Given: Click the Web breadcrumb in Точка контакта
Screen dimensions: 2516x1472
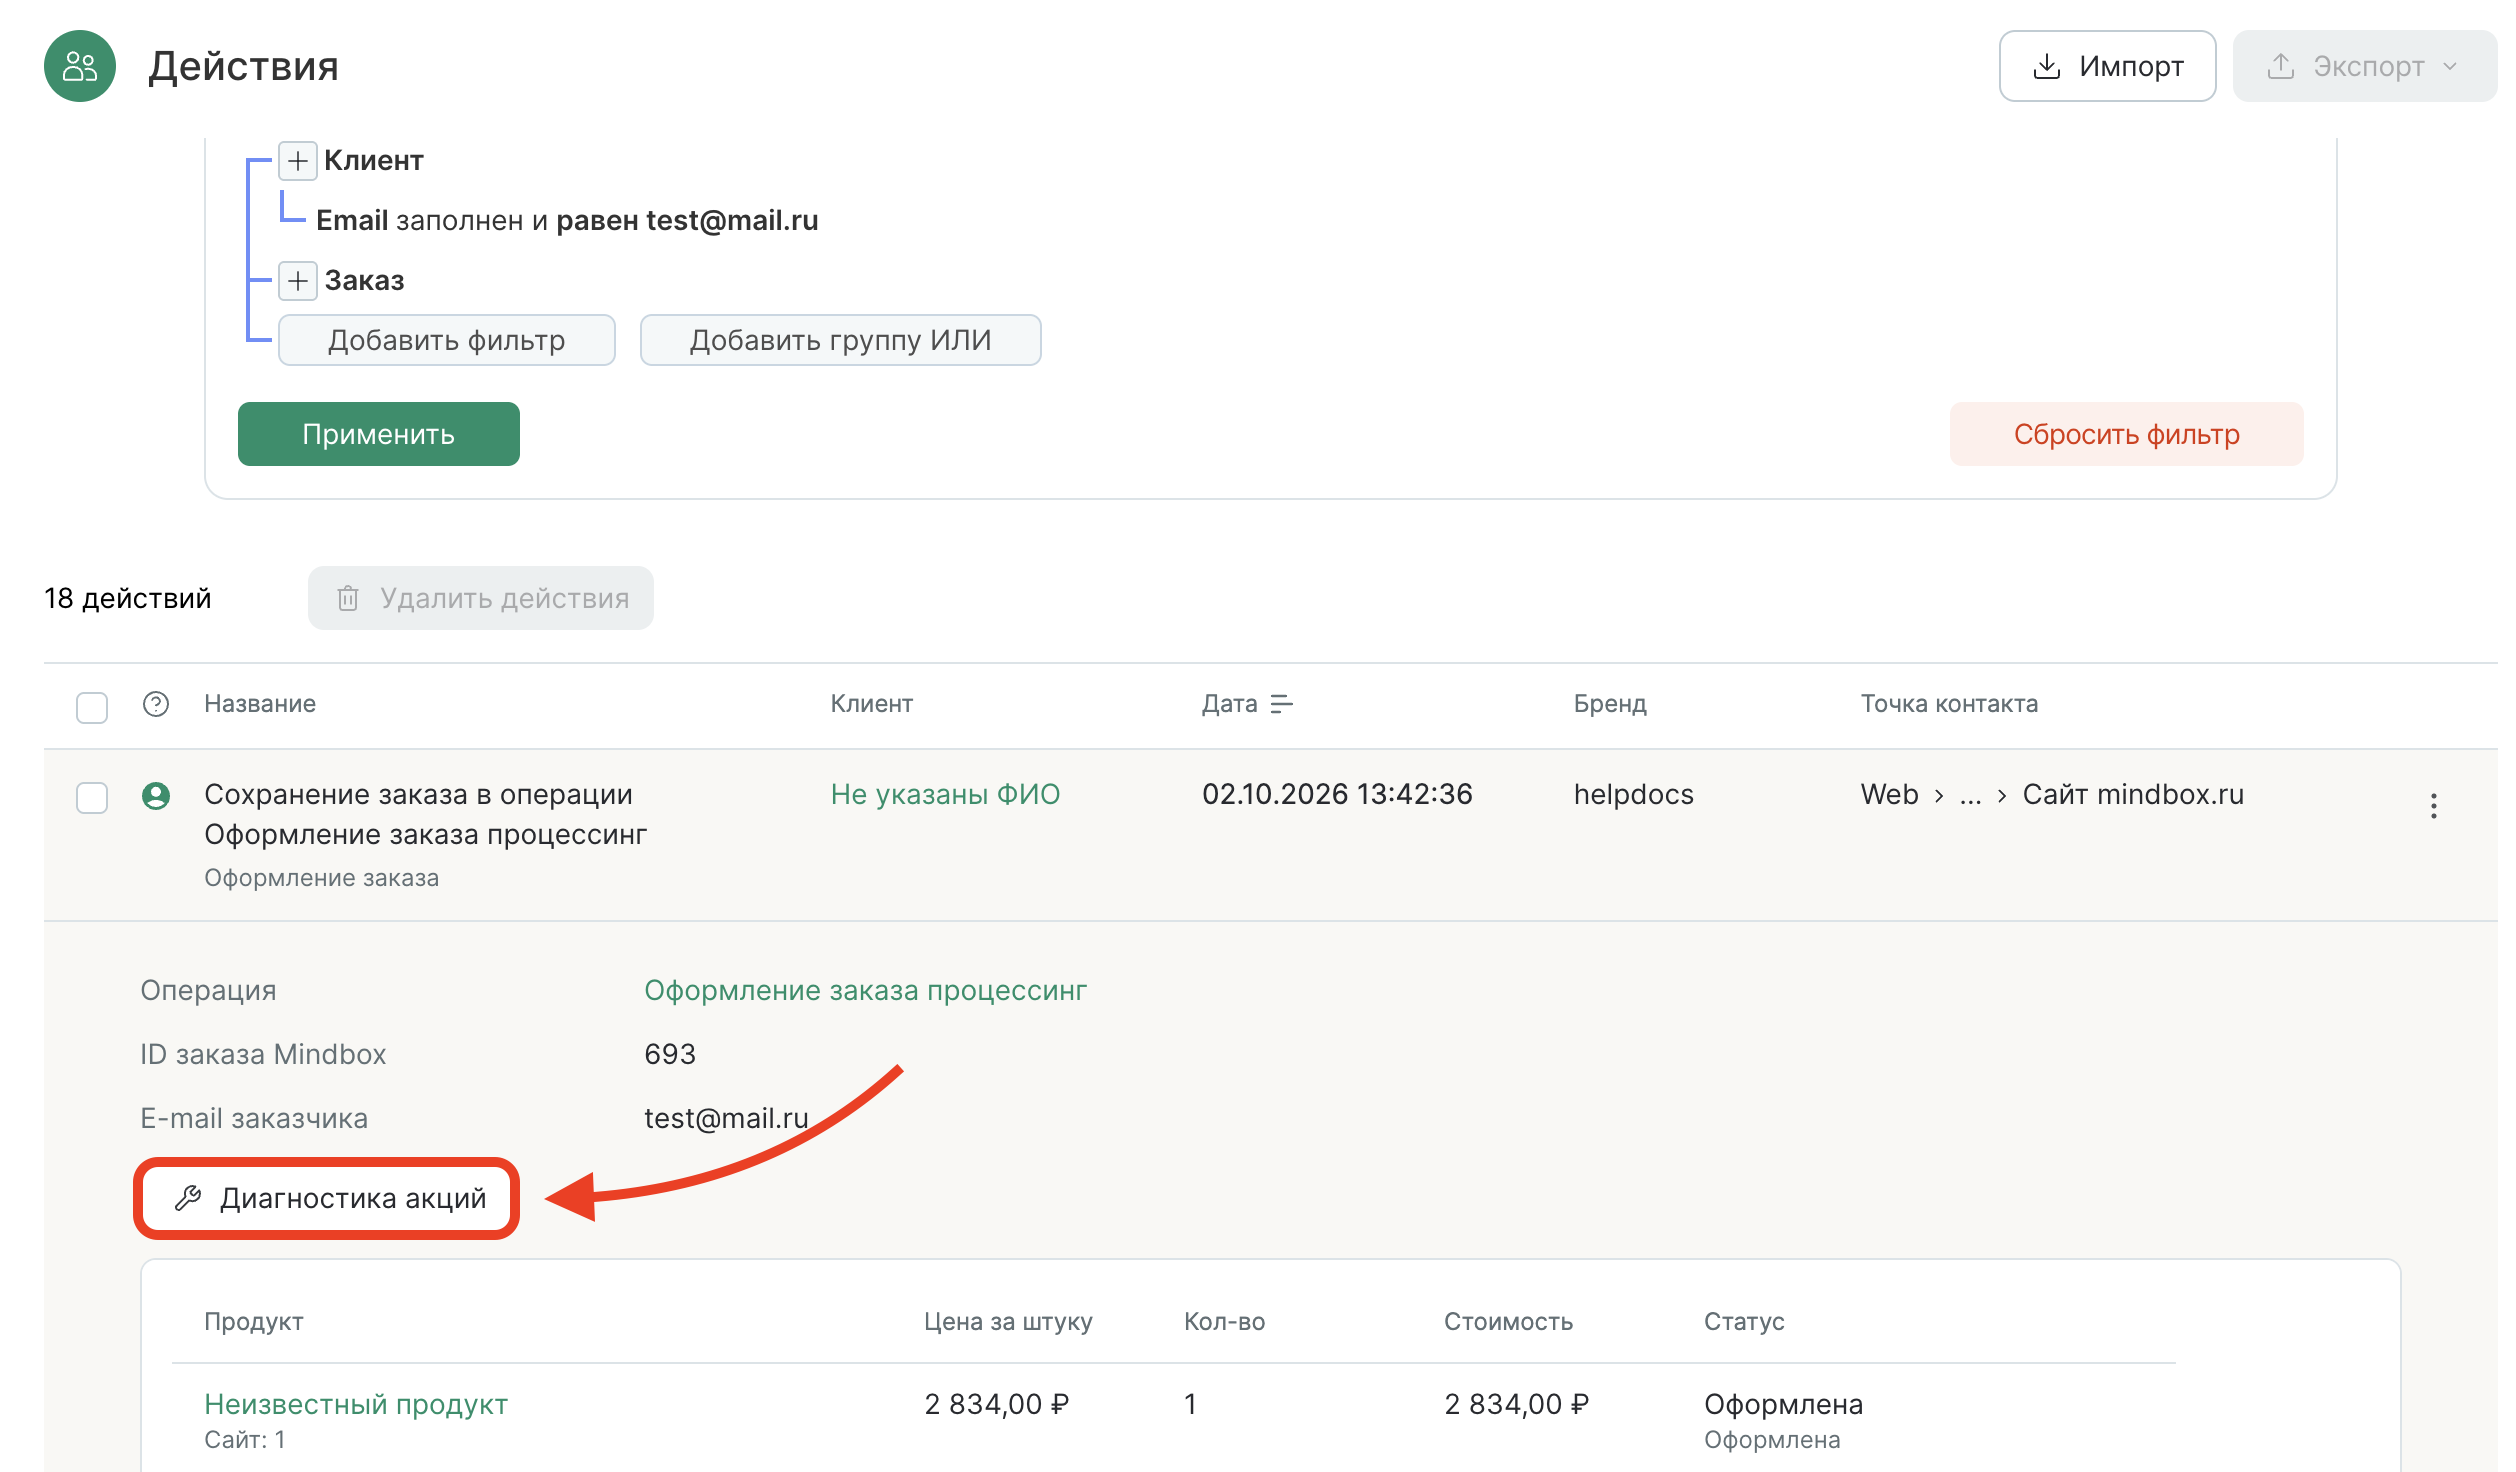Looking at the screenshot, I should click(x=1889, y=794).
